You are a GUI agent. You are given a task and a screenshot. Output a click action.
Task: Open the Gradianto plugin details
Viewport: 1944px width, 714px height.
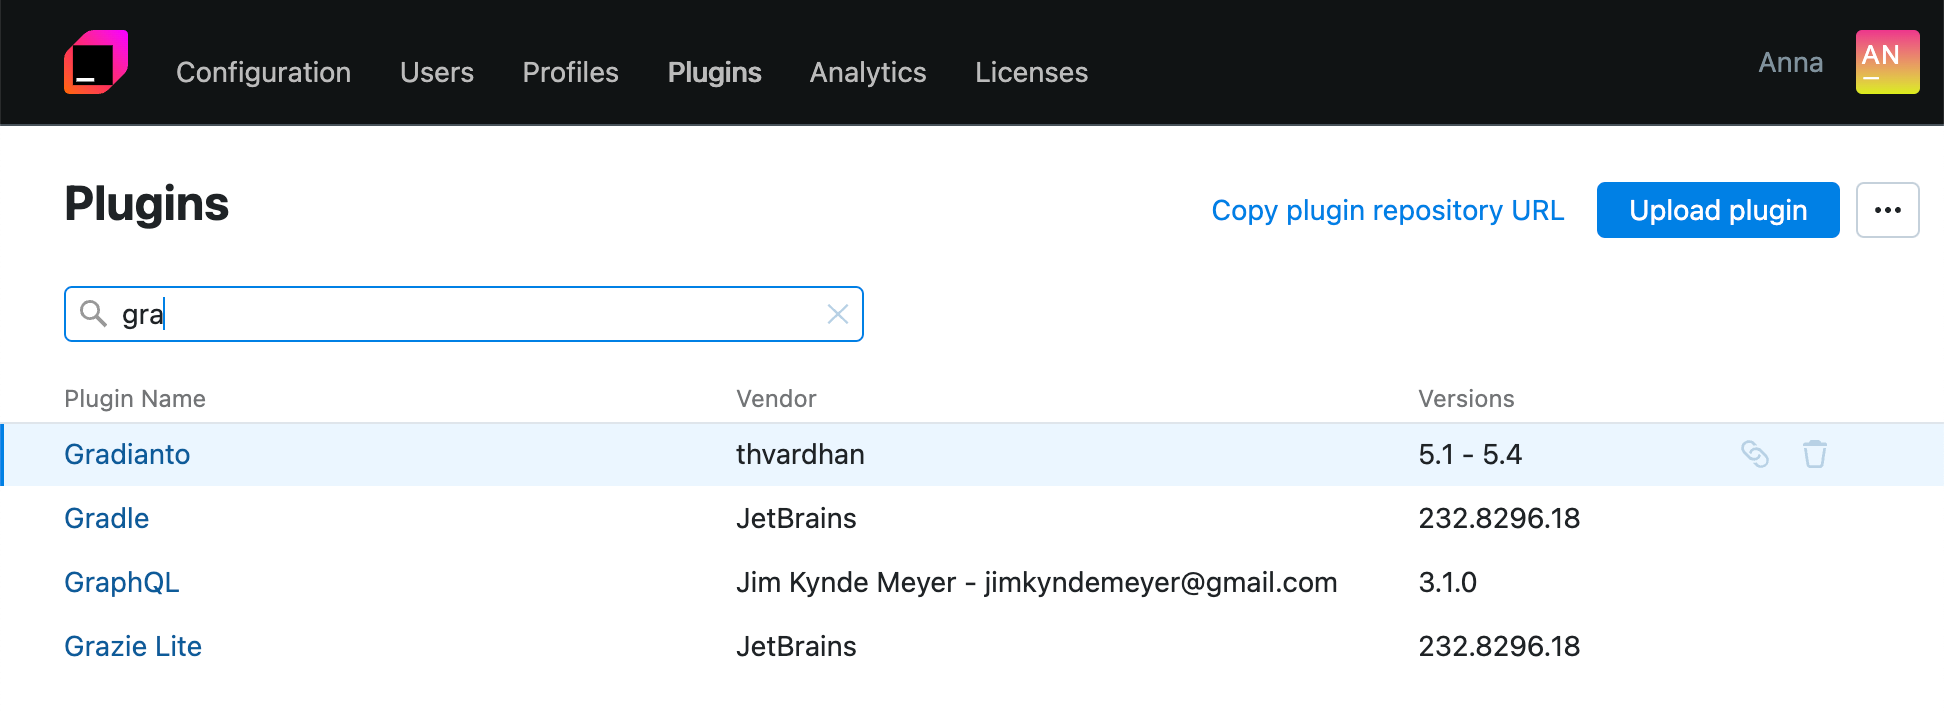[x=127, y=454]
